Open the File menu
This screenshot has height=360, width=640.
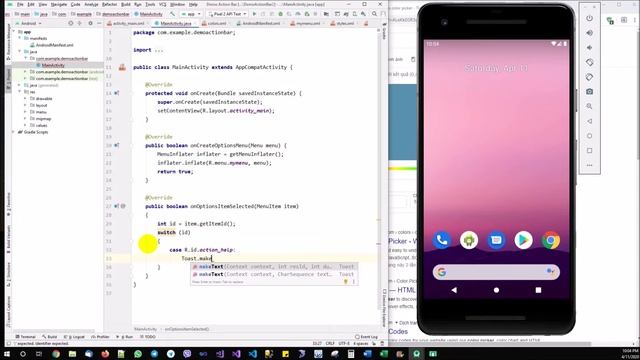coord(20,4)
